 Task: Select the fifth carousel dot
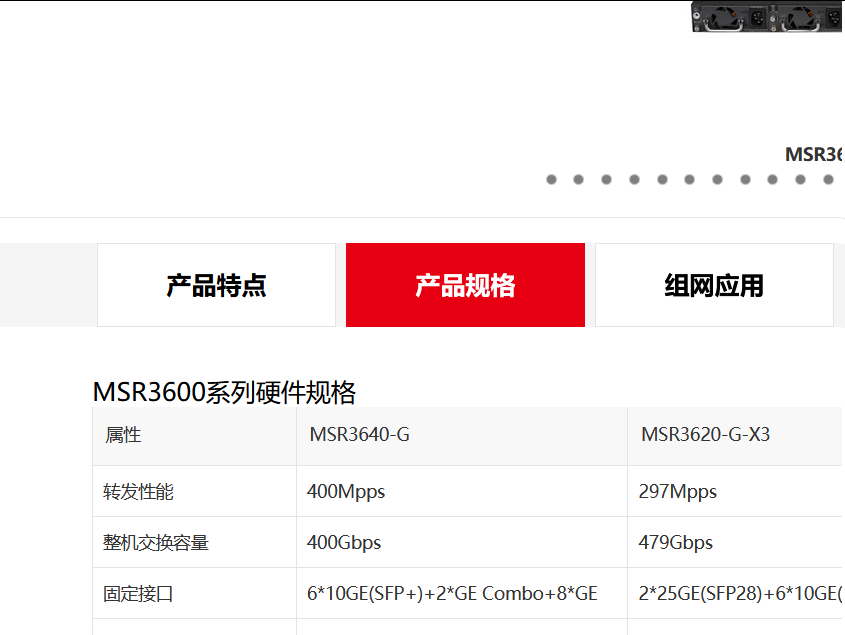662,180
